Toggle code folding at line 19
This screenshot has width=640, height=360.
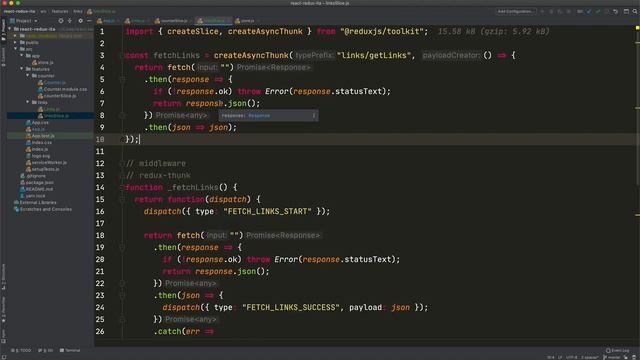pos(122,247)
